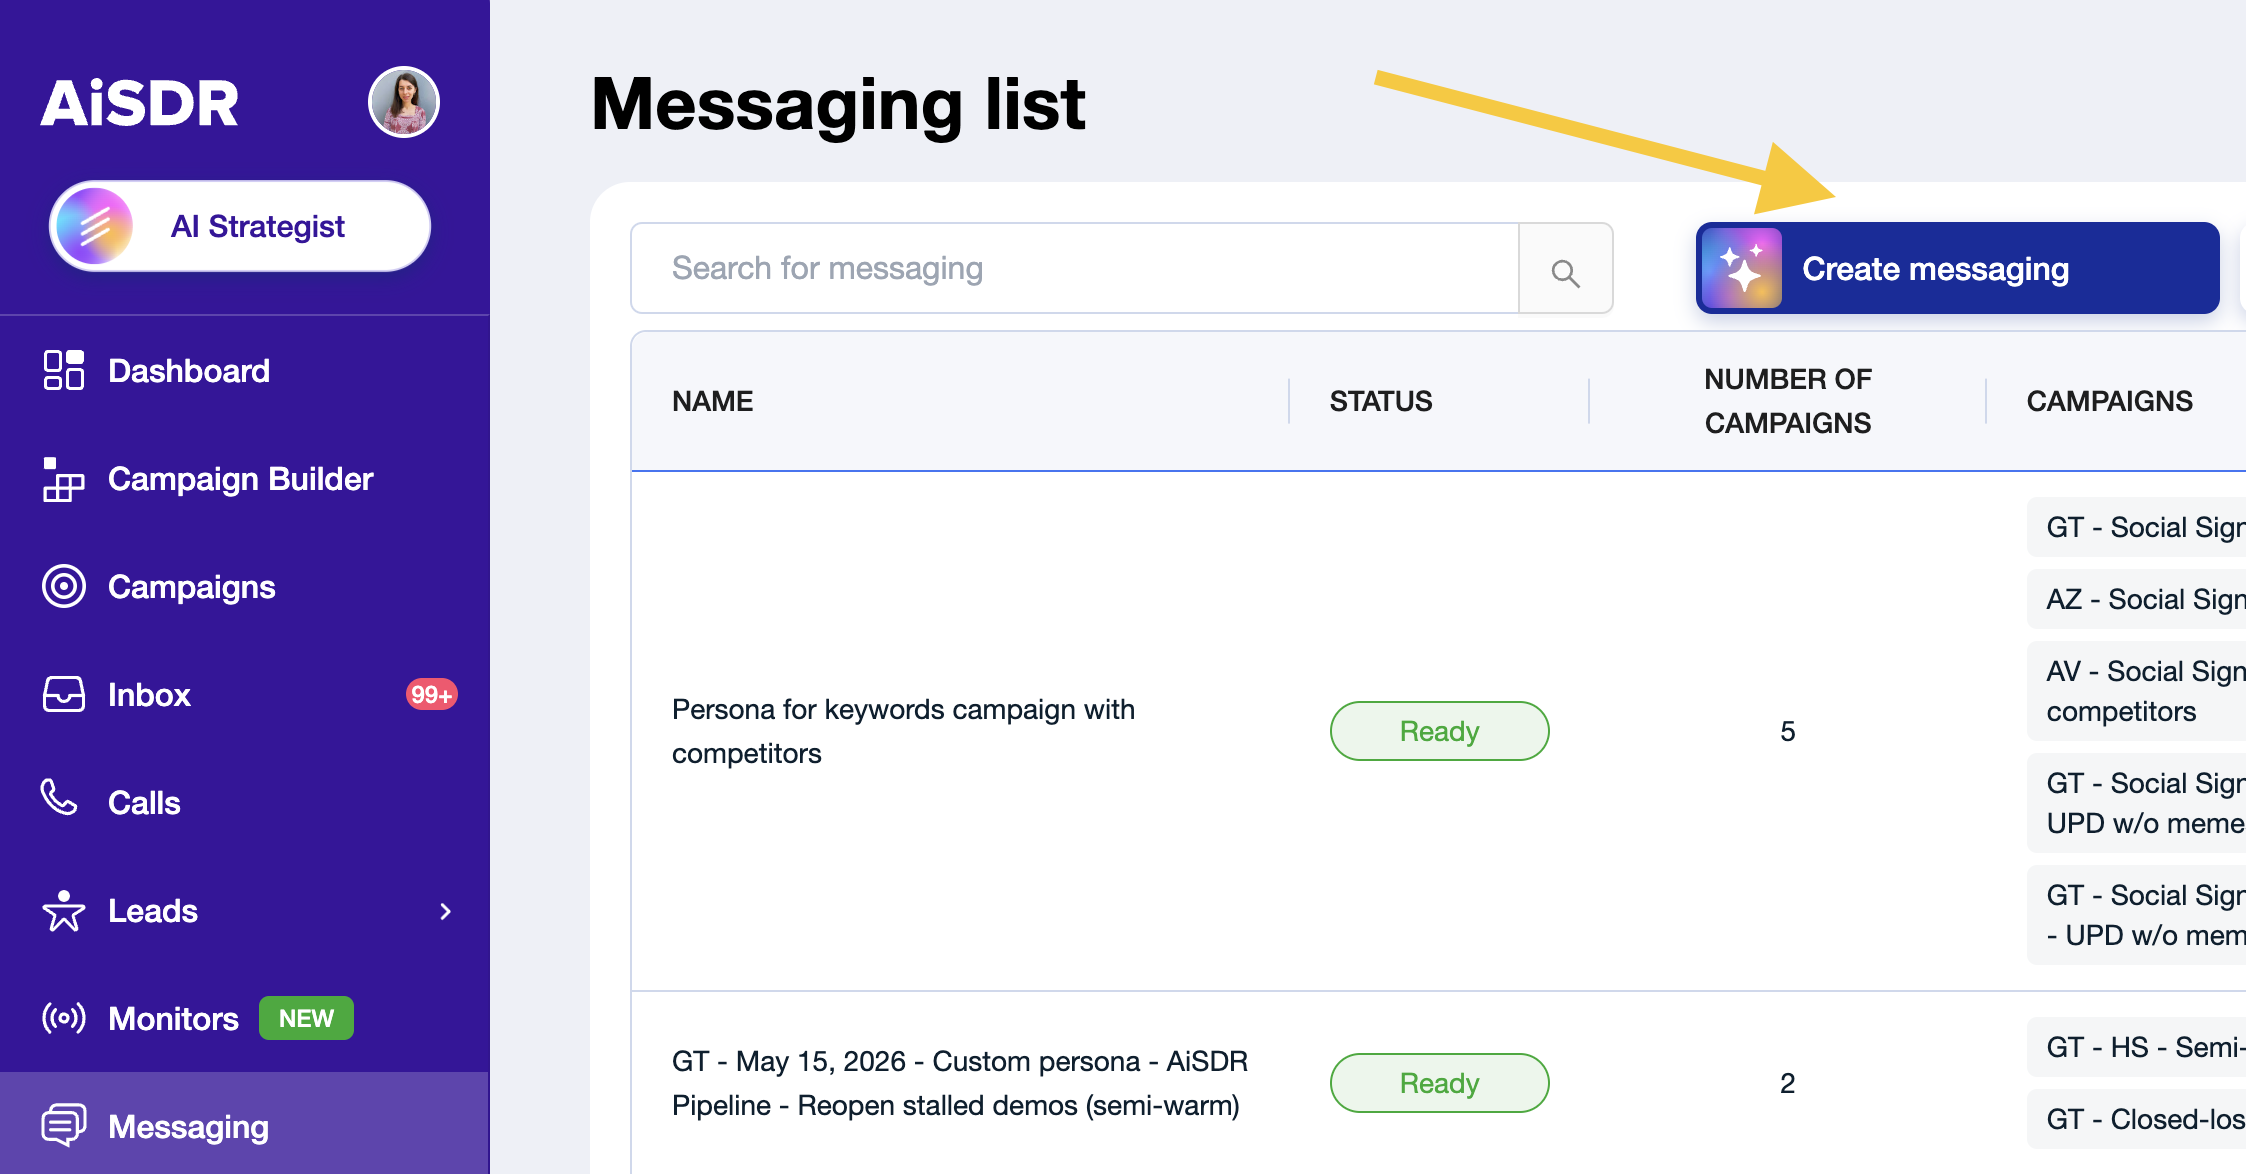2246x1174 pixels.
Task: Click the Messaging chat bubble icon
Action: coord(64,1125)
